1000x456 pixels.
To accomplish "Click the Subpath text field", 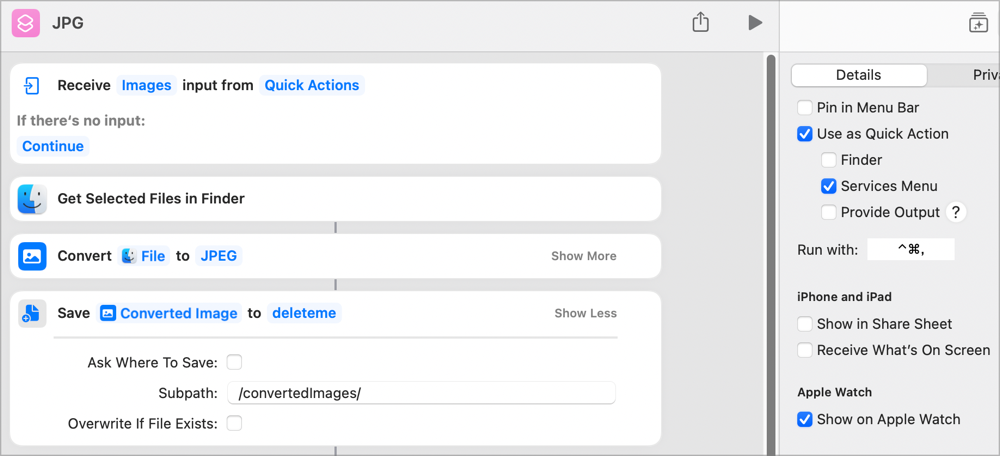I will 420,393.
